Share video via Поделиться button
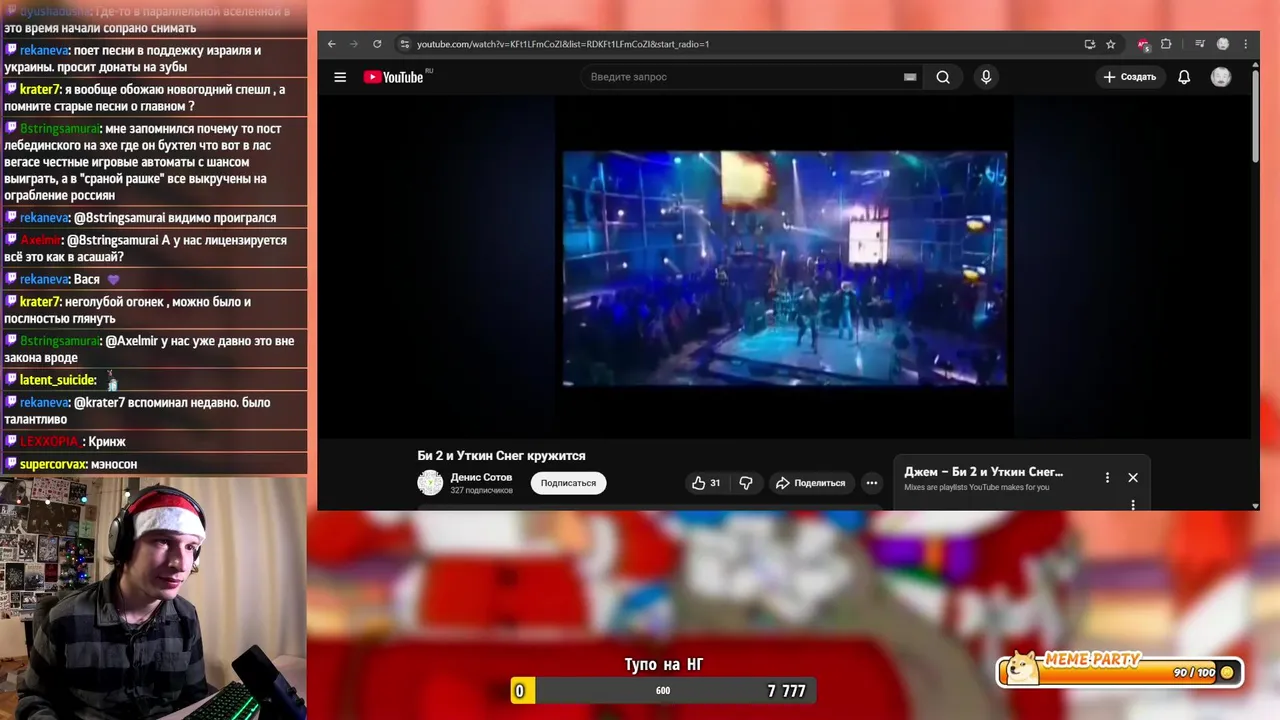1280x720 pixels. [x=811, y=483]
